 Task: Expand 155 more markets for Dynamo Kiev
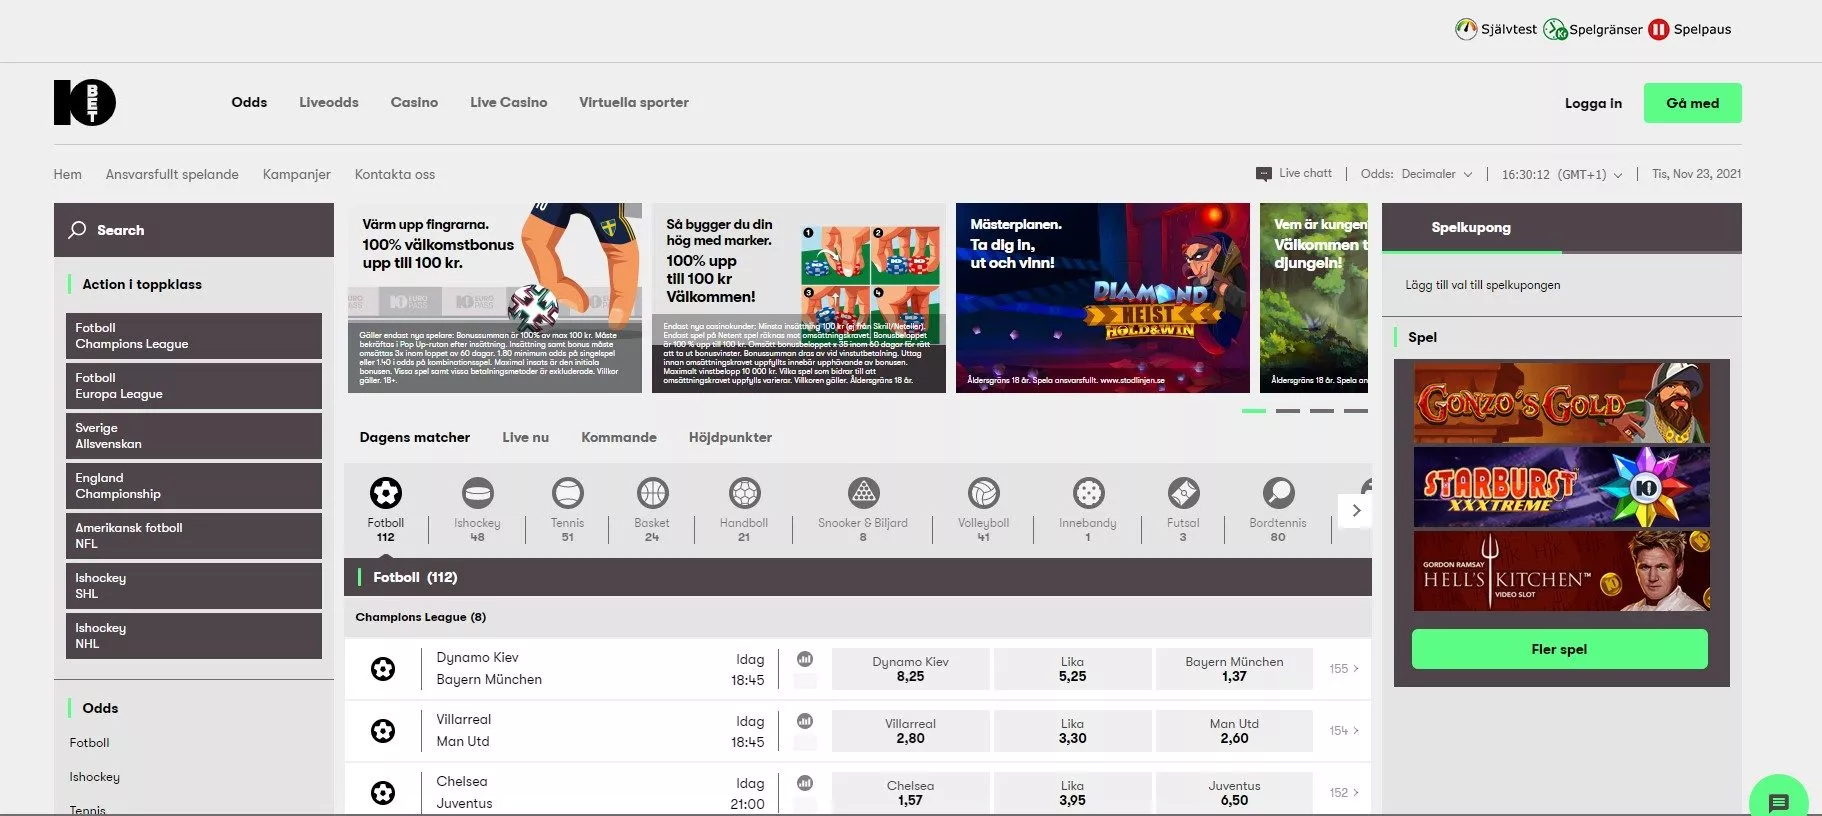1343,669
